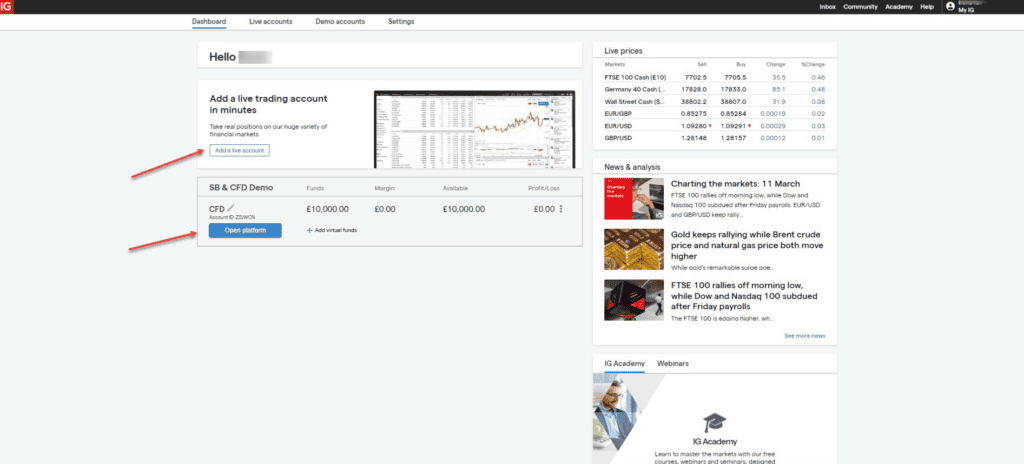The width and height of the screenshot is (1024, 464).
Task: Expand the My IG account menu
Action: (x=965, y=10)
